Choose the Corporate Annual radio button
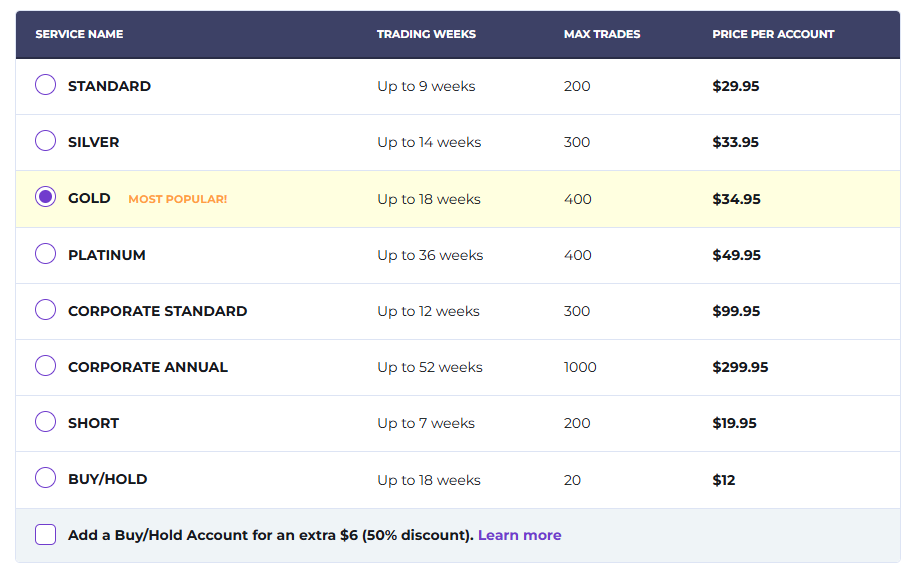913x578 pixels. (x=45, y=366)
